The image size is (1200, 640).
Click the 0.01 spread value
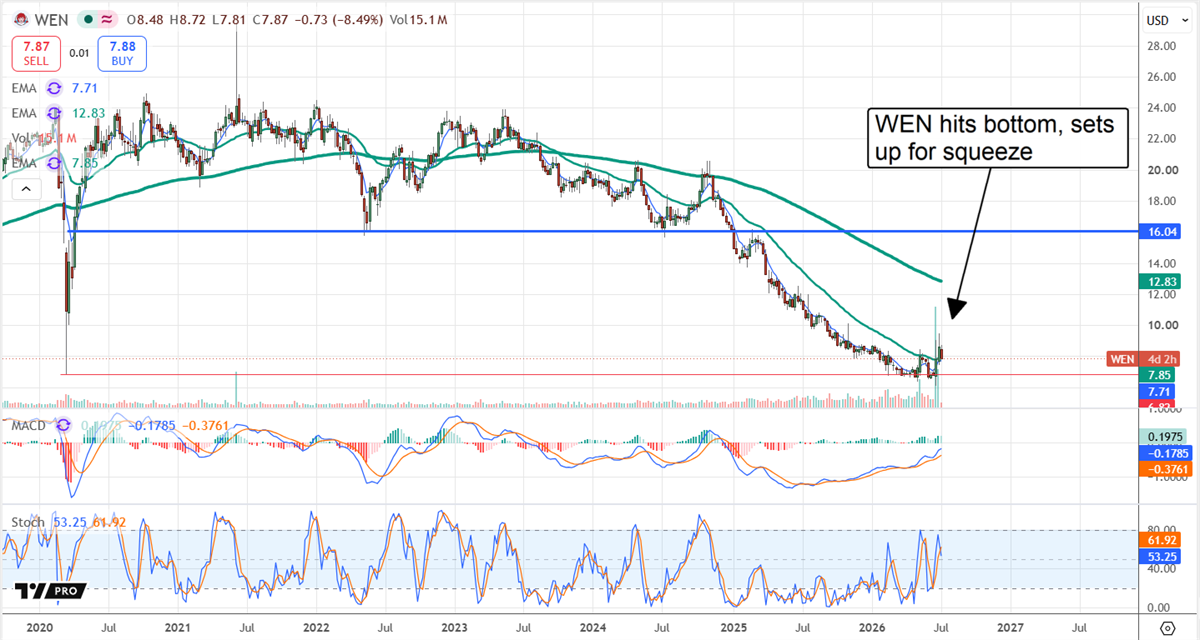pos(79,53)
